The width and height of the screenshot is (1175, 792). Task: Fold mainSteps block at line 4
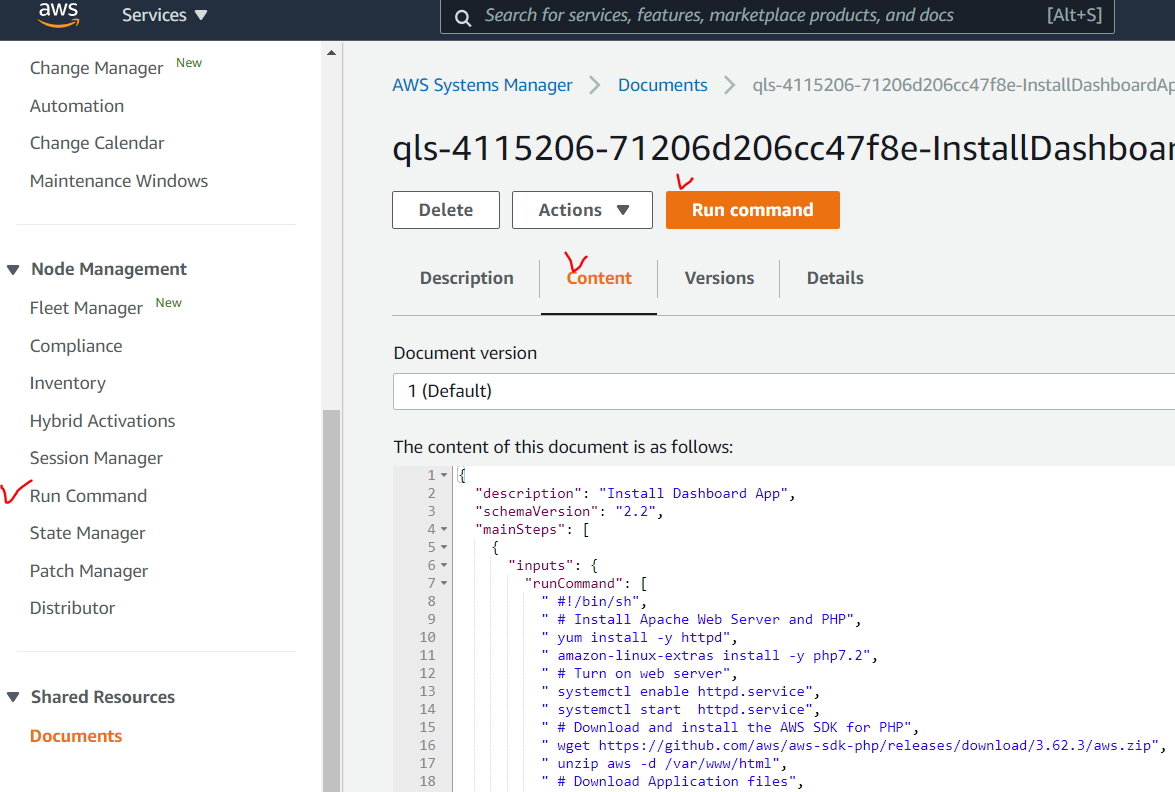pyautogui.click(x=444, y=529)
